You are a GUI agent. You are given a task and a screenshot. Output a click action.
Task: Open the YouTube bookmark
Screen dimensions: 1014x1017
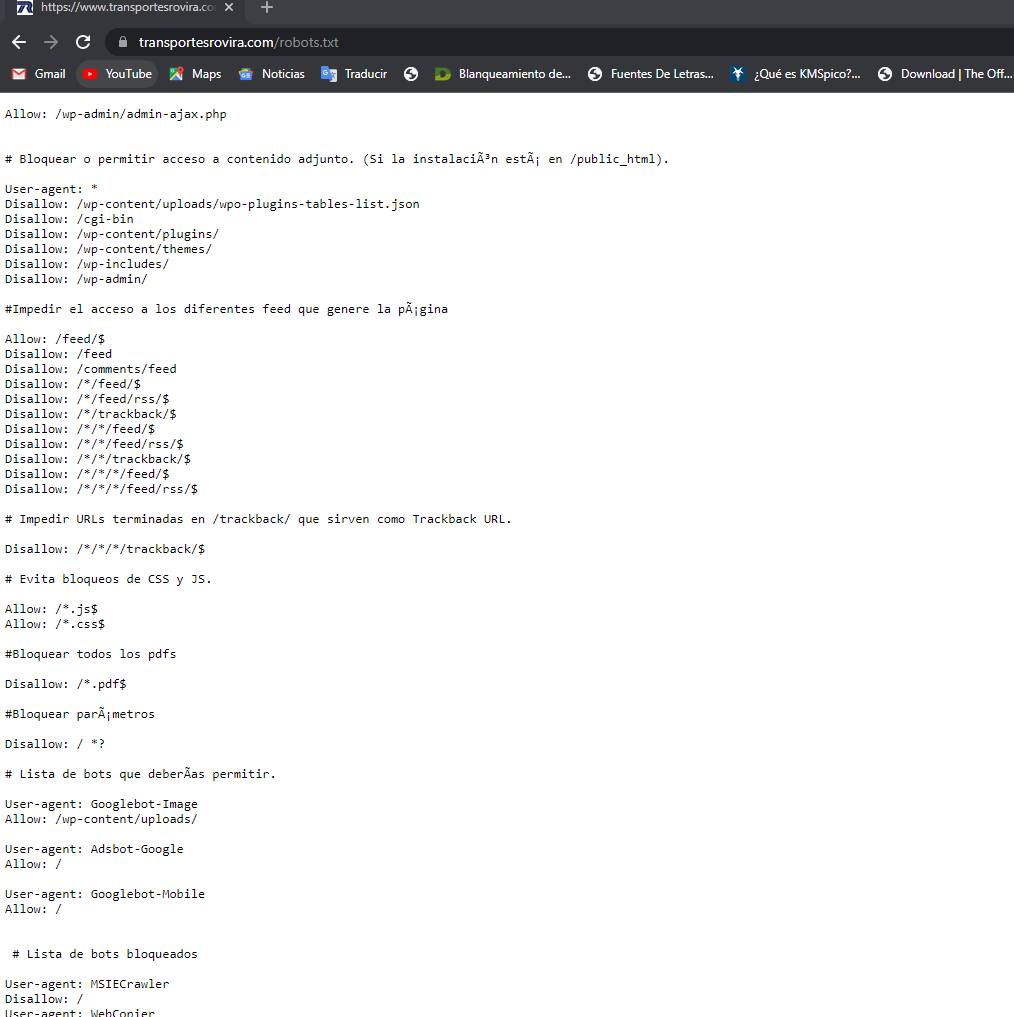[117, 74]
